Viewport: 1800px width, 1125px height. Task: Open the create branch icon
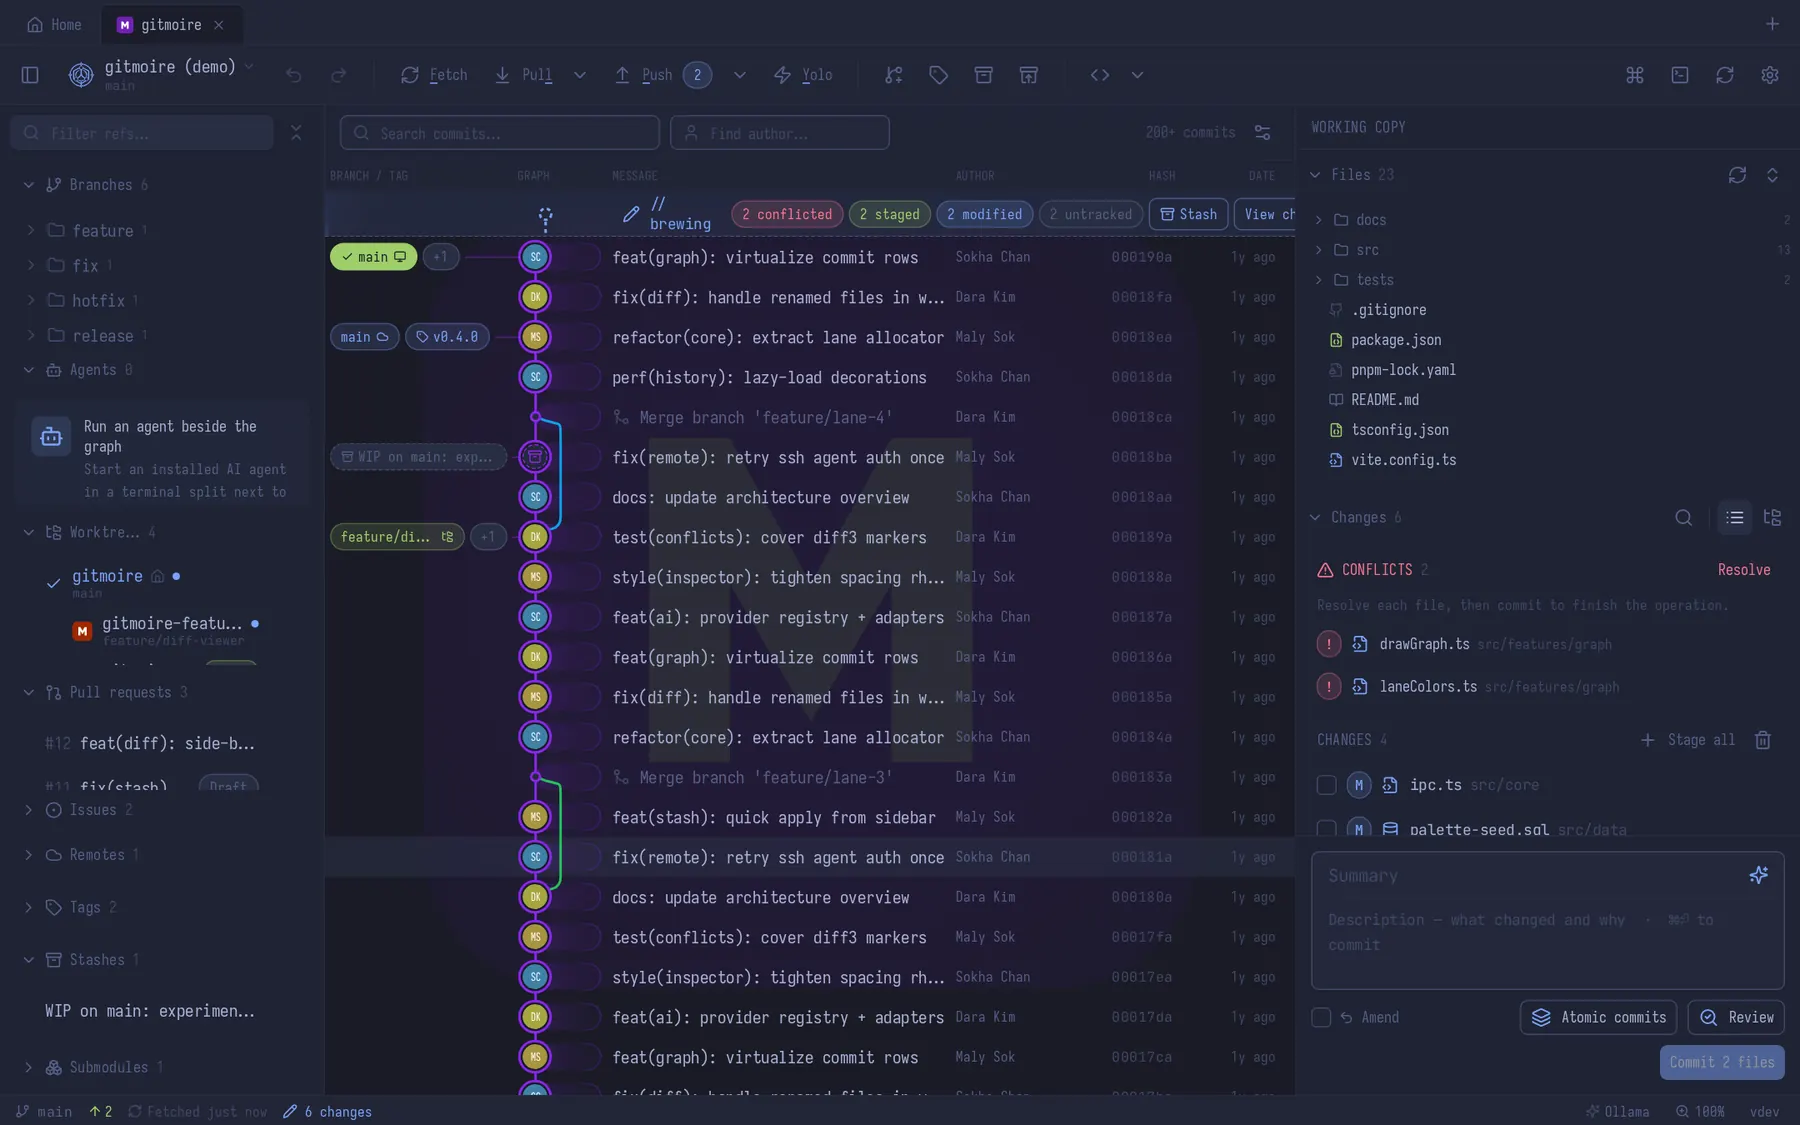(894, 75)
